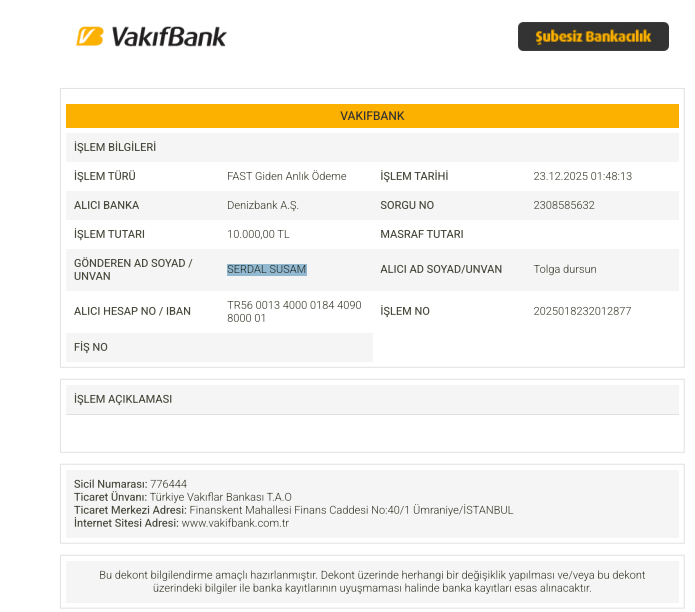Click the 'Bu dekont bilgilendirme' disclaimer text
Image resolution: width=695 pixels, height=612 pixels.
(x=372, y=581)
